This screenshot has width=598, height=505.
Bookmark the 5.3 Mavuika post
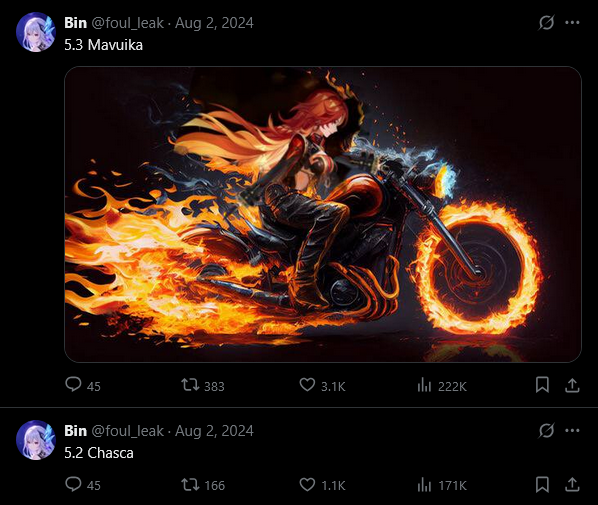pos(542,385)
